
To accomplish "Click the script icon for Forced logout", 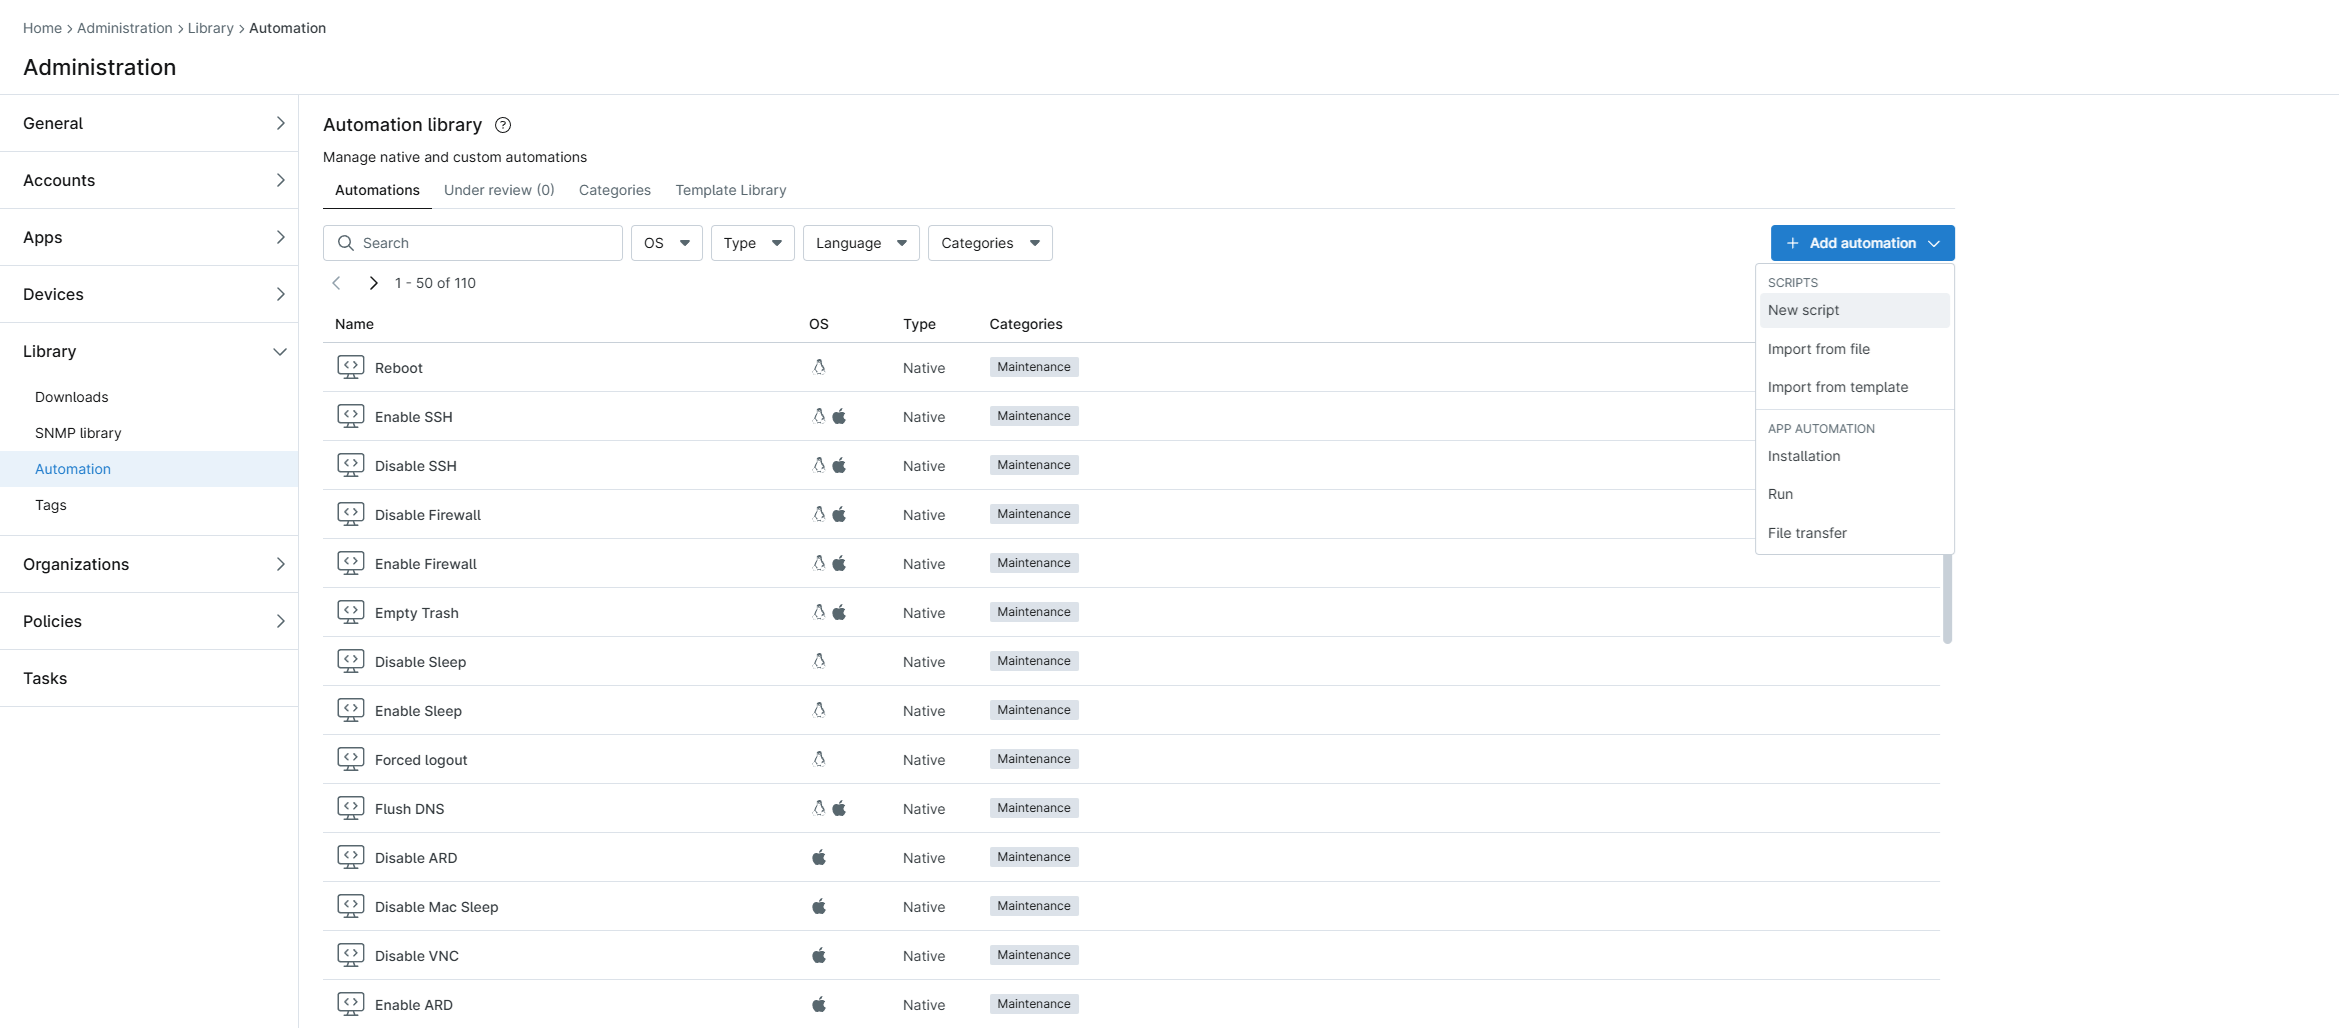I will pos(350,759).
